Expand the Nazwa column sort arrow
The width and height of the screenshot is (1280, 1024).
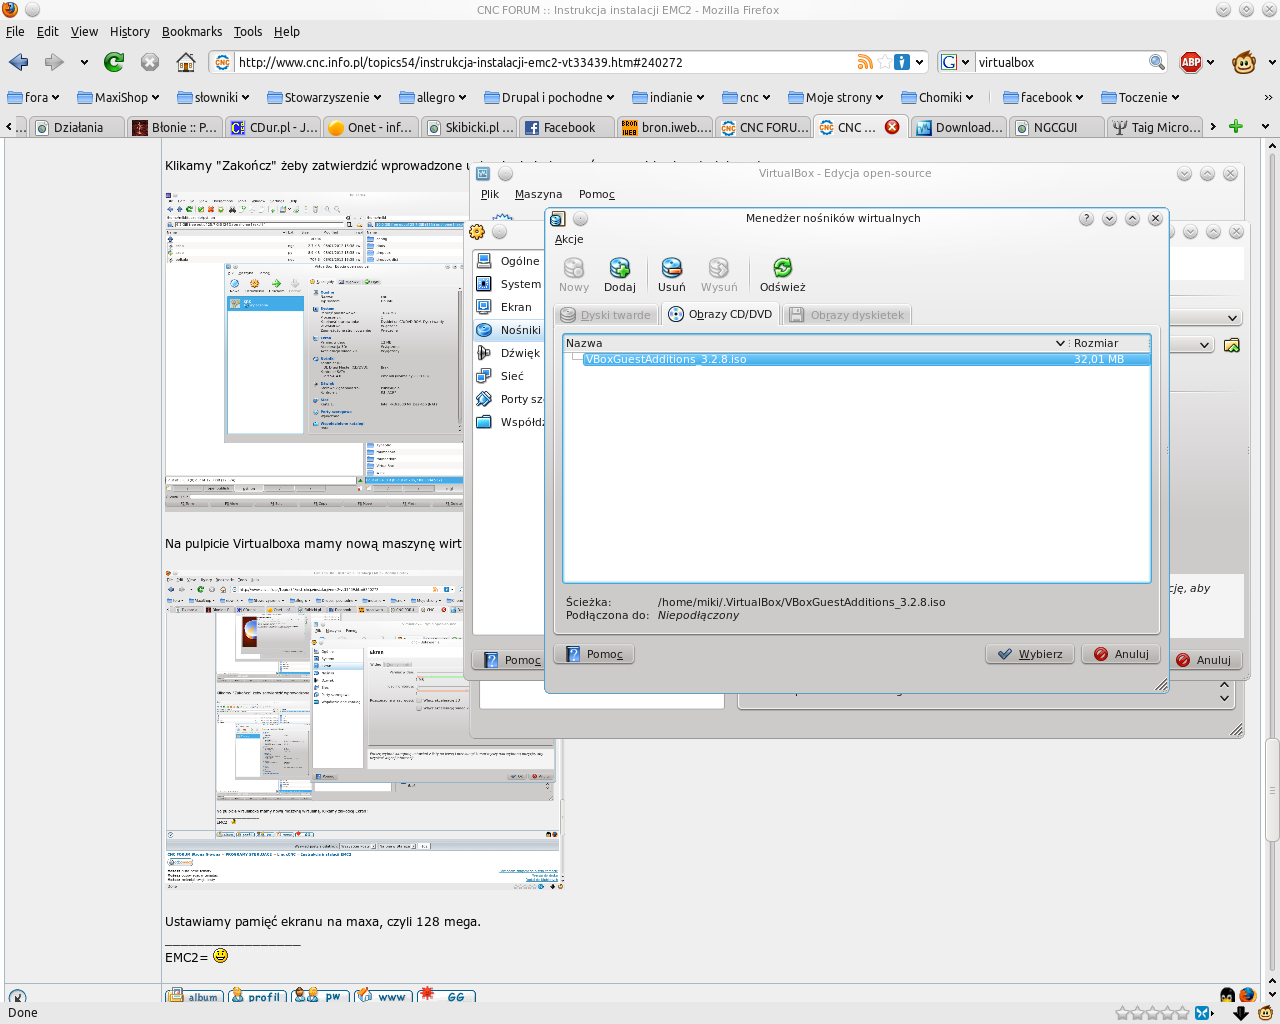click(x=1060, y=343)
